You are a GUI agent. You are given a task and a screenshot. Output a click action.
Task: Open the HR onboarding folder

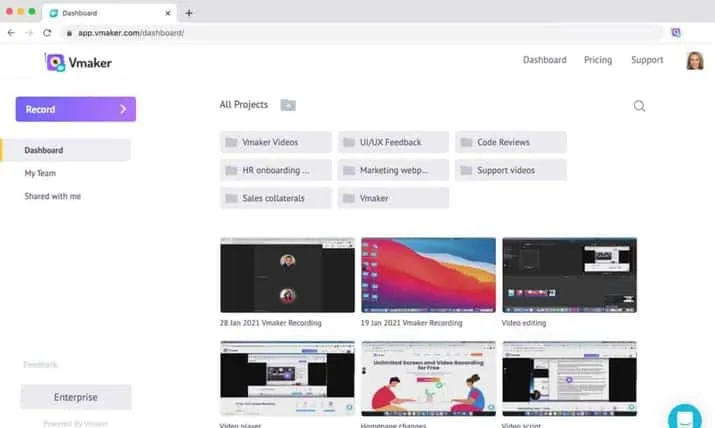pyautogui.click(x=276, y=170)
